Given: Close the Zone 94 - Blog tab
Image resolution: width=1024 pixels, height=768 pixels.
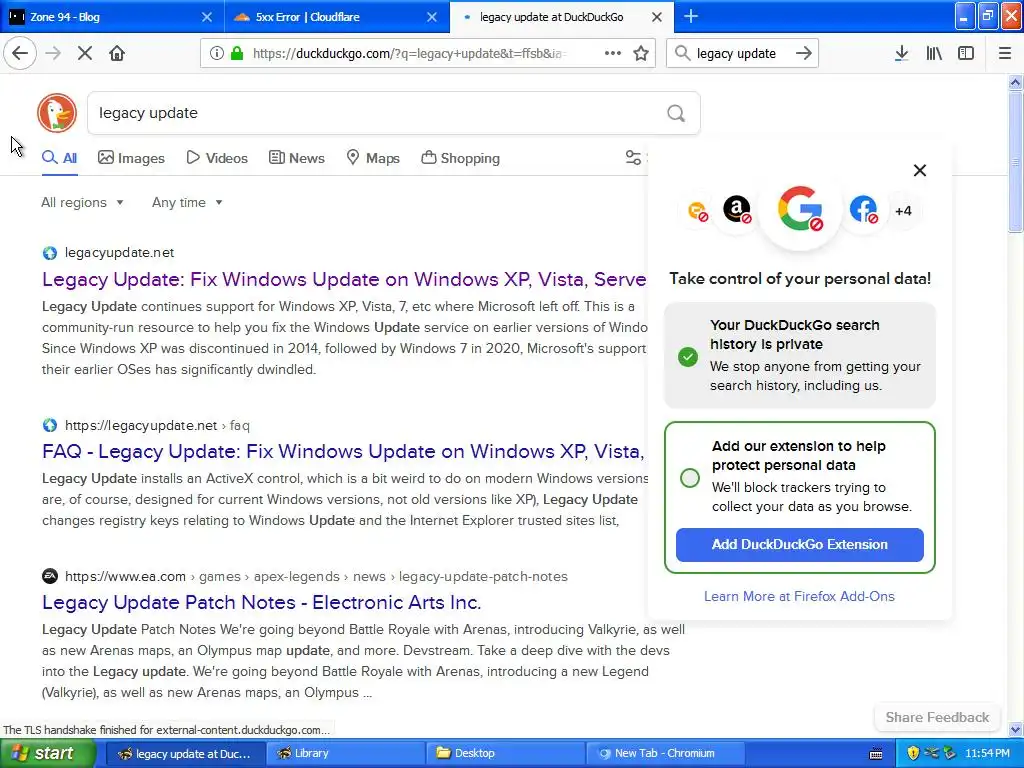Looking at the screenshot, I should click(206, 17).
